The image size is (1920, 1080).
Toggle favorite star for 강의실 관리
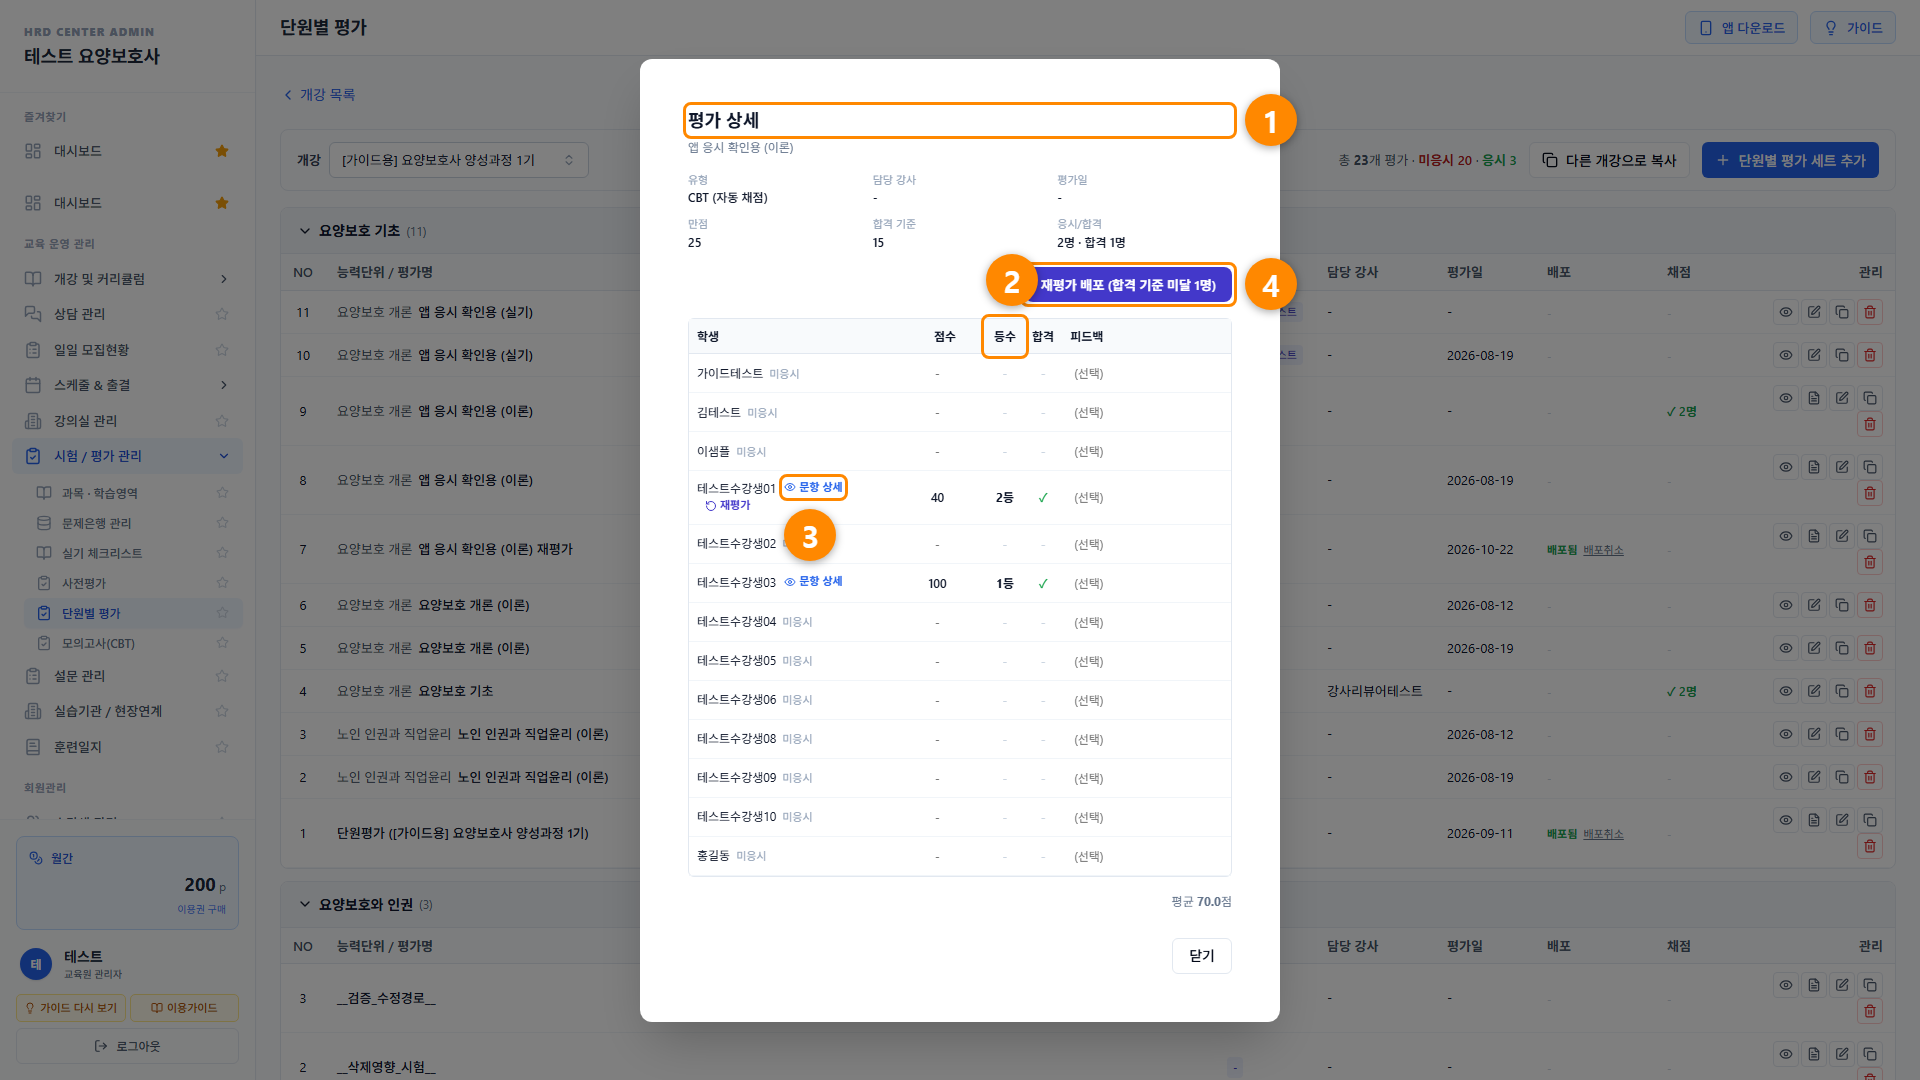pyautogui.click(x=222, y=421)
